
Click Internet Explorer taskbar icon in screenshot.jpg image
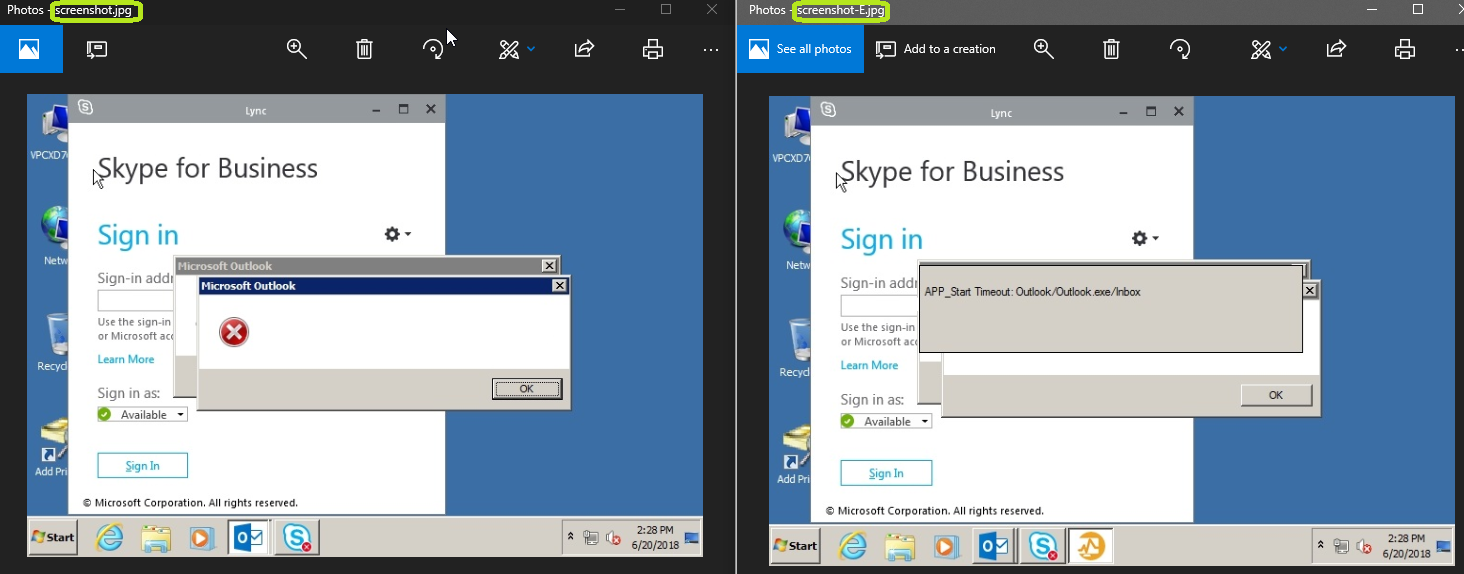(x=109, y=538)
